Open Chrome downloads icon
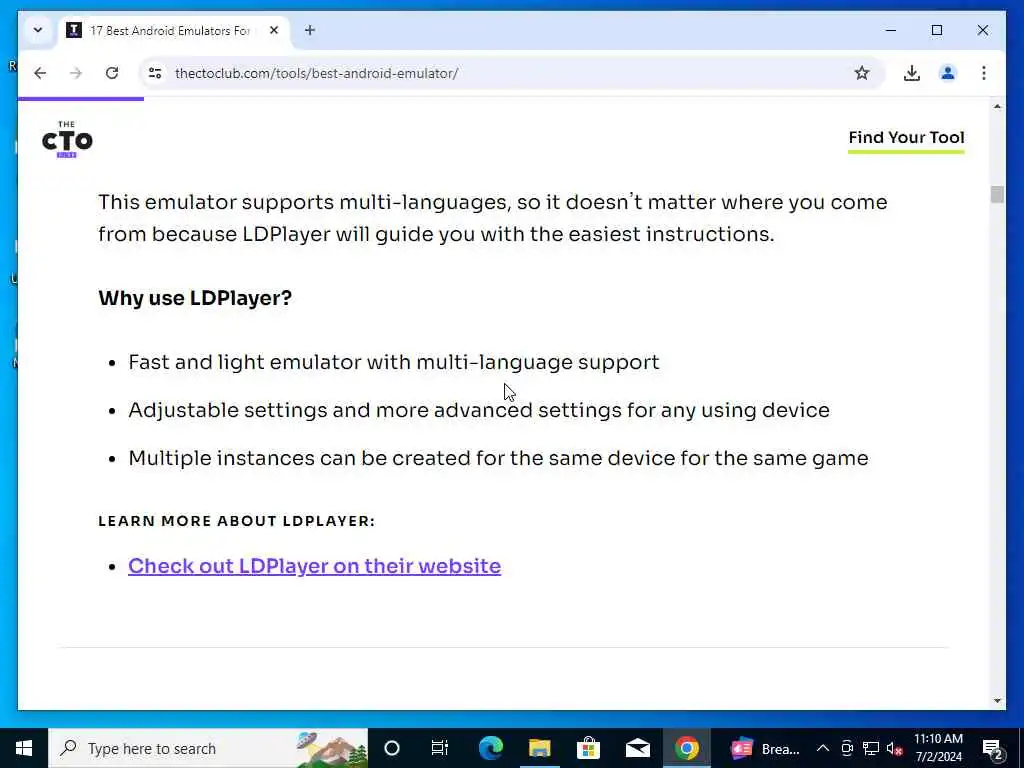 [912, 73]
